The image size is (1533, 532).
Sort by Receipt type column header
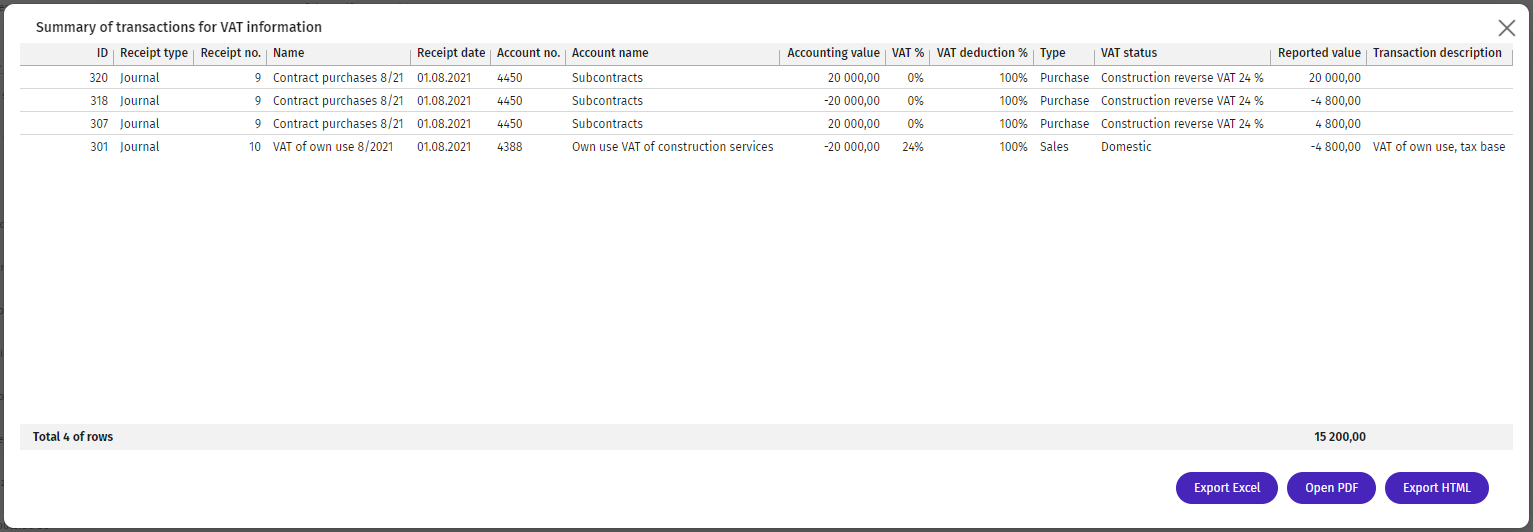point(153,53)
